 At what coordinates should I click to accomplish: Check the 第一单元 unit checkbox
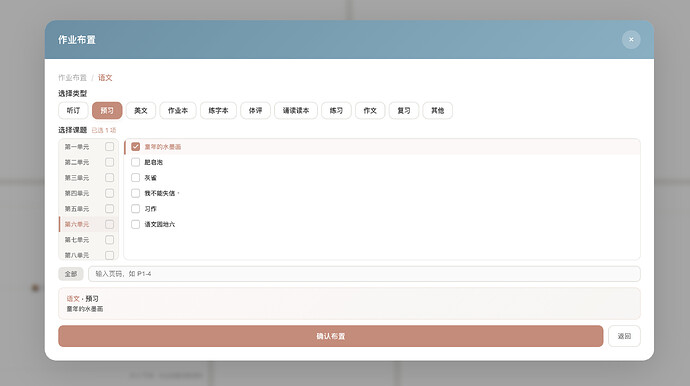tap(110, 147)
